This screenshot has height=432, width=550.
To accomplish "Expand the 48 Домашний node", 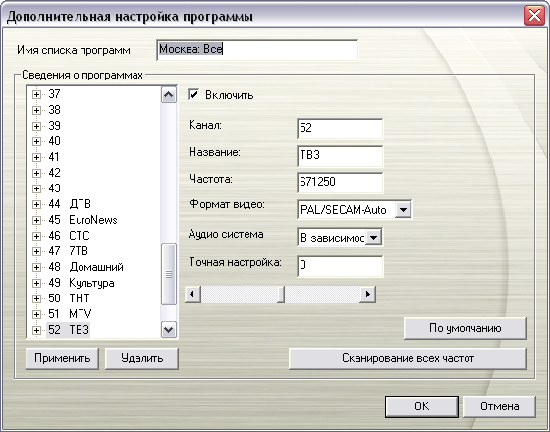I will [x=36, y=267].
